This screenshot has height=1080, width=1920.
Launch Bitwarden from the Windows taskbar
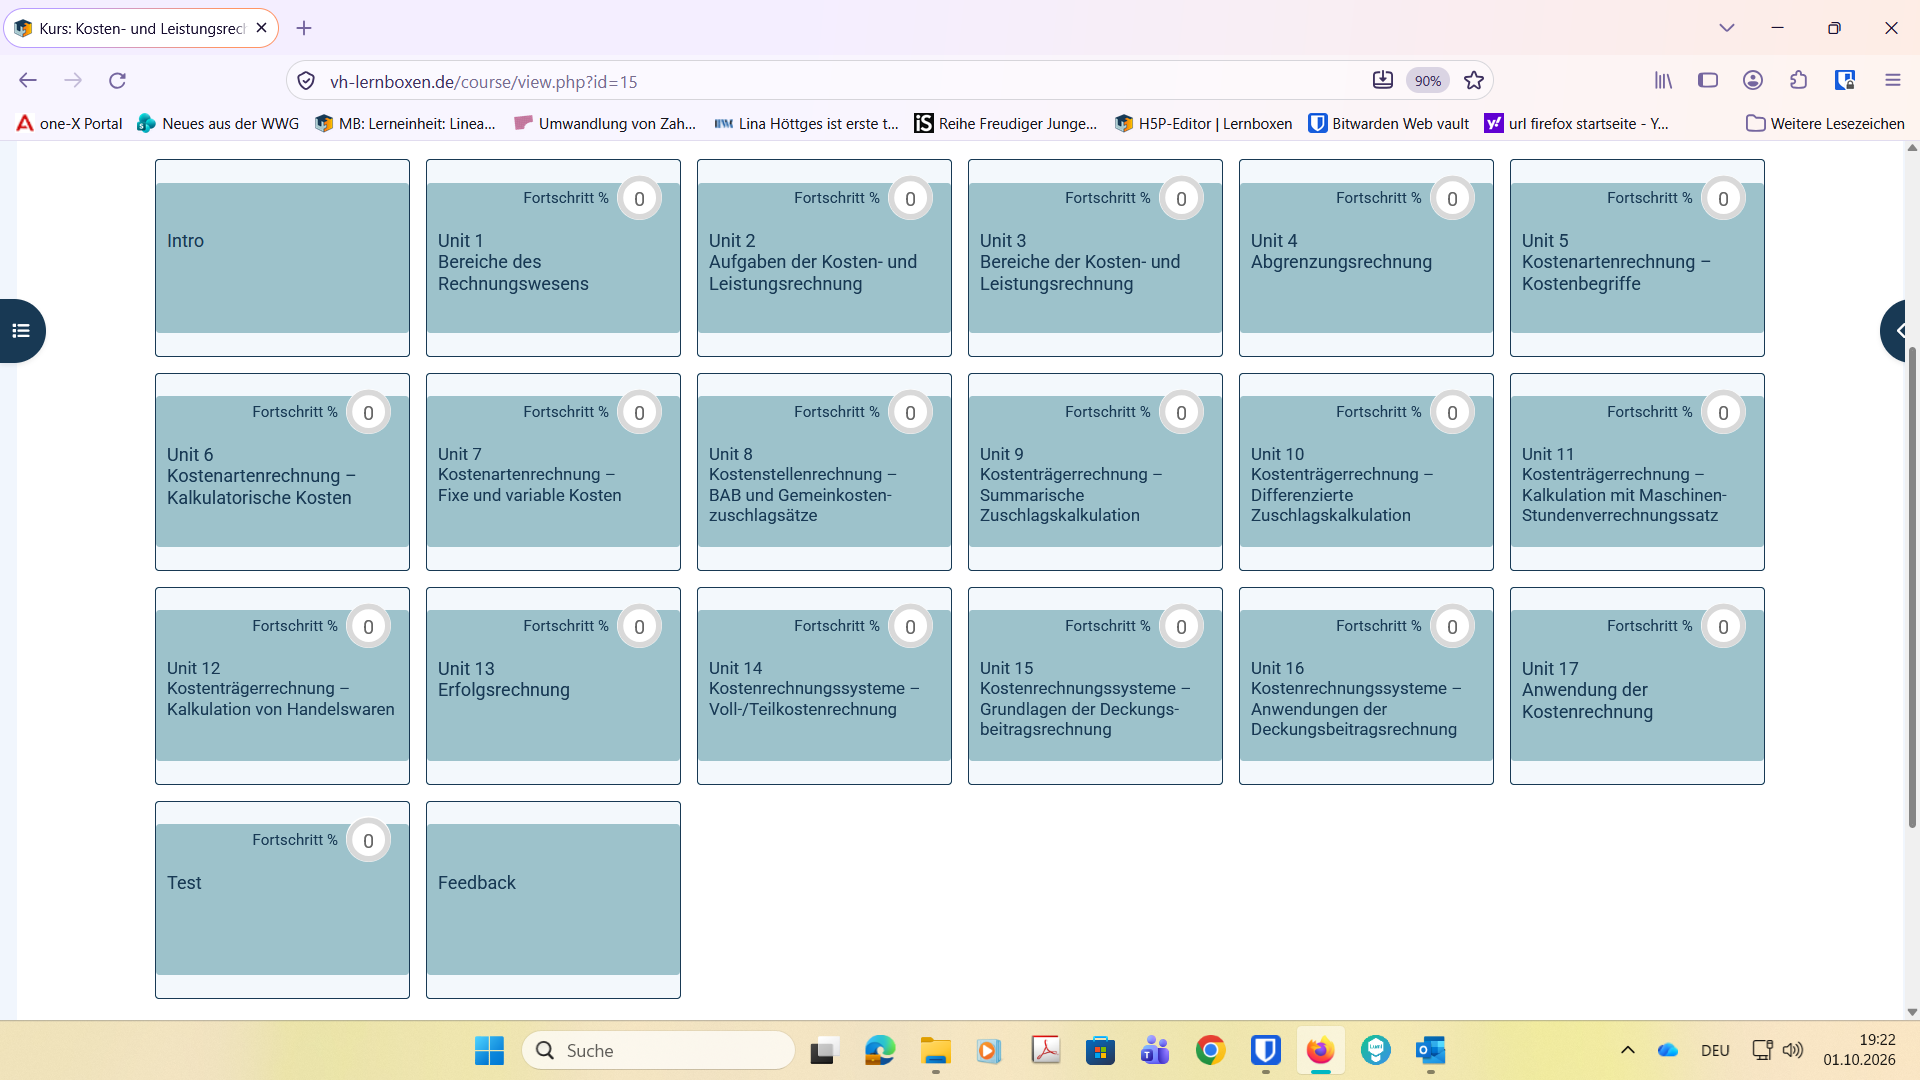1265,1050
